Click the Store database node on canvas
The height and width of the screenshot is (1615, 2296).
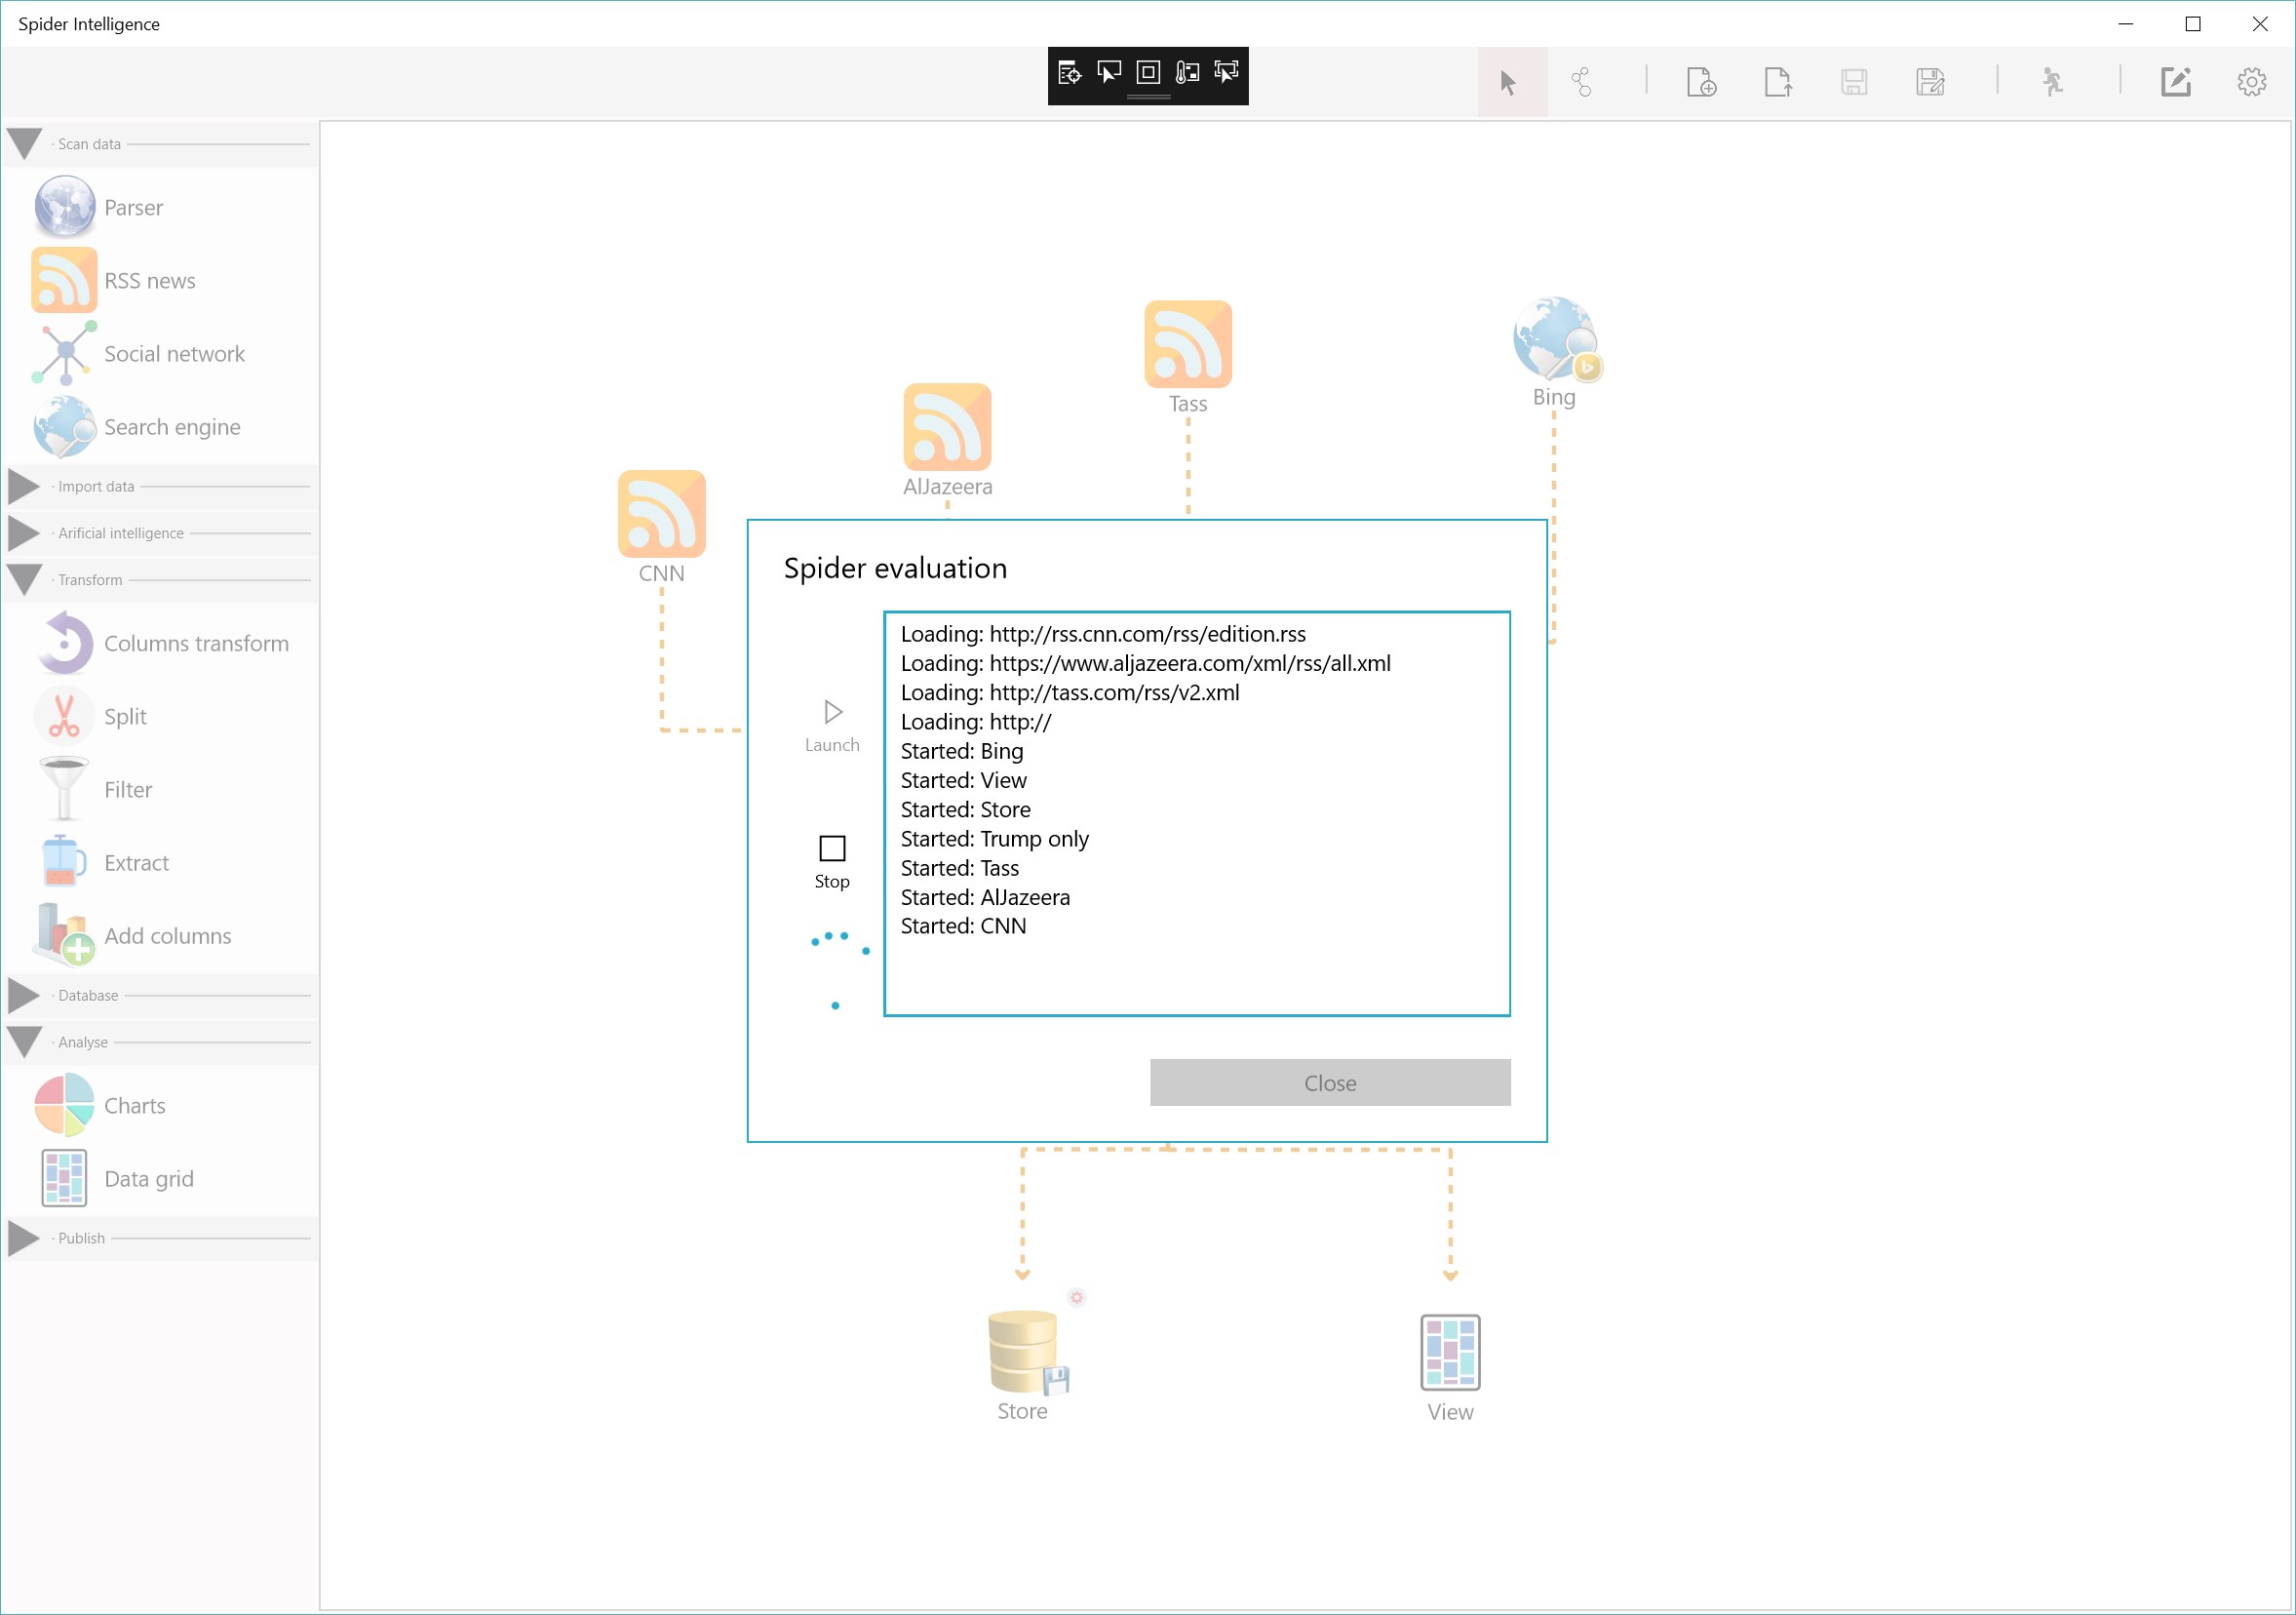[x=1024, y=1352]
